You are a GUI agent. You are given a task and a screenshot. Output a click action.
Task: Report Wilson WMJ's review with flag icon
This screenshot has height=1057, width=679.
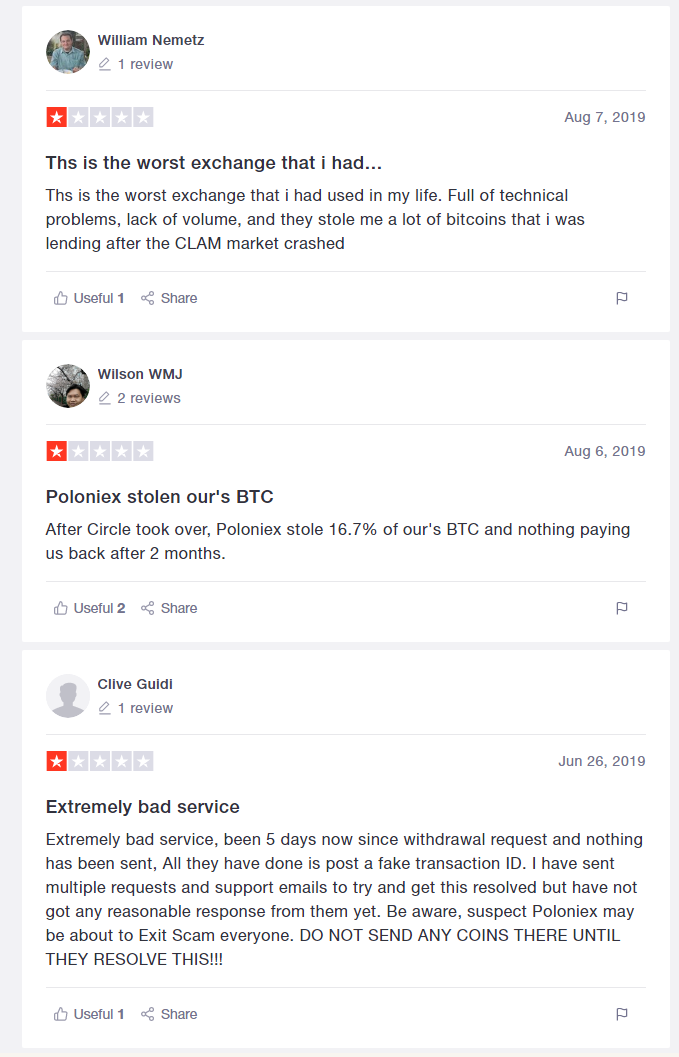pos(622,608)
